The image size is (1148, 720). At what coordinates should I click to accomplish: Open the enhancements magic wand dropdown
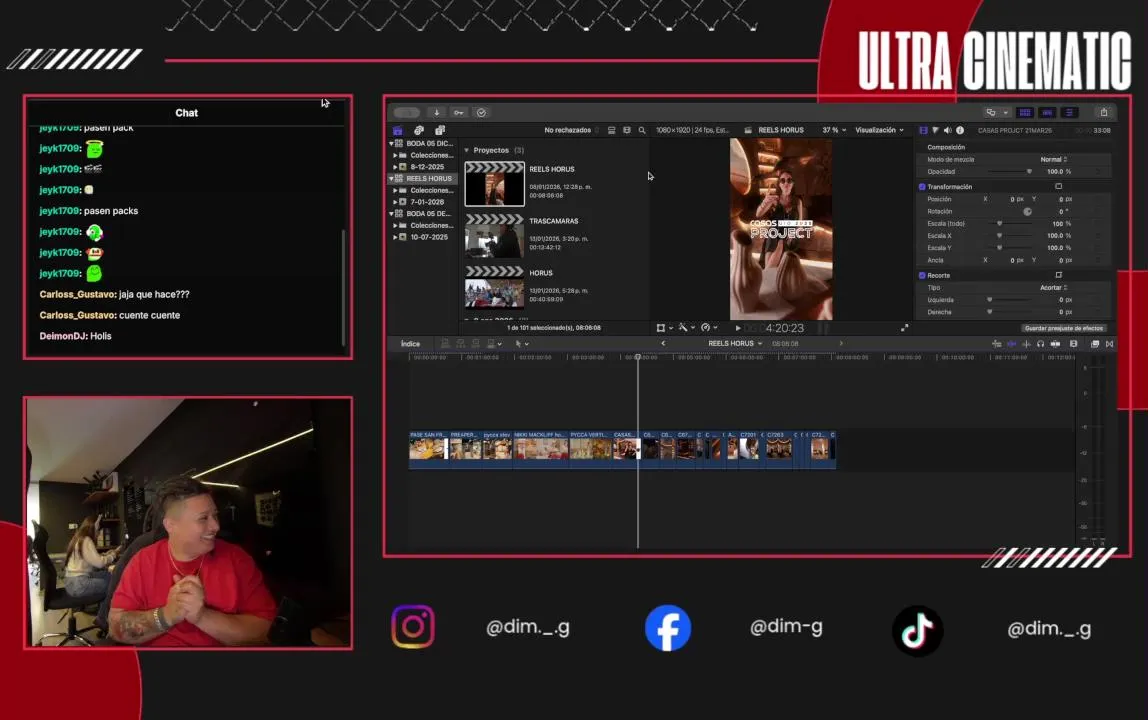point(687,328)
